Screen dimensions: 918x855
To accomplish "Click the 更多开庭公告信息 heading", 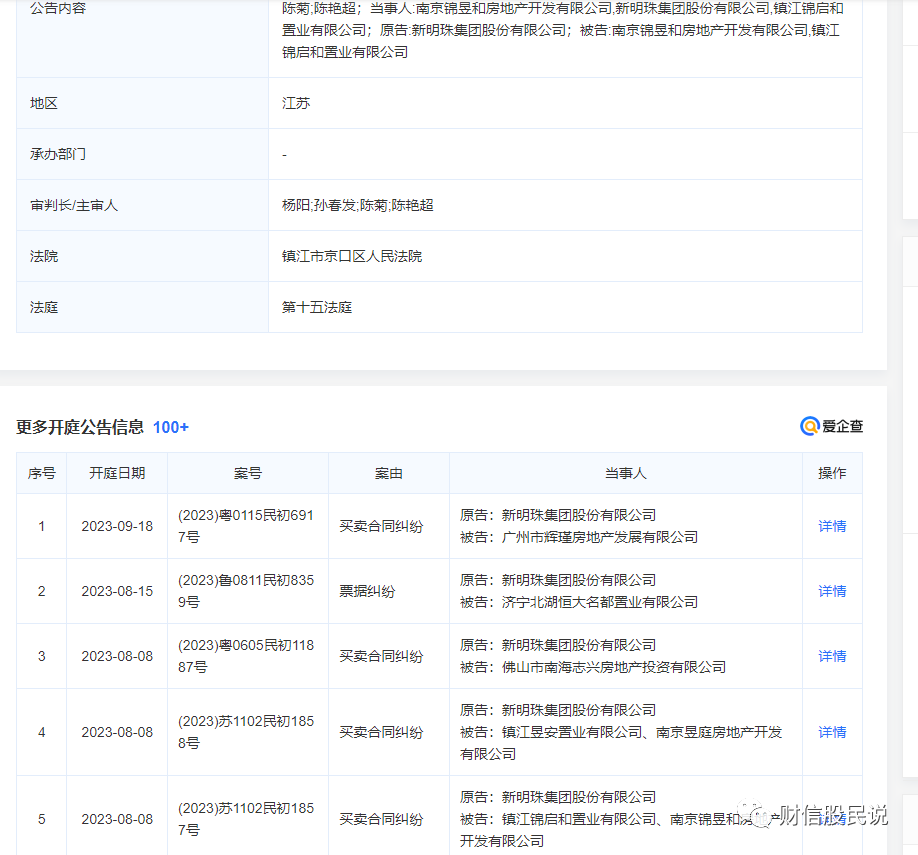I will coord(80,427).
